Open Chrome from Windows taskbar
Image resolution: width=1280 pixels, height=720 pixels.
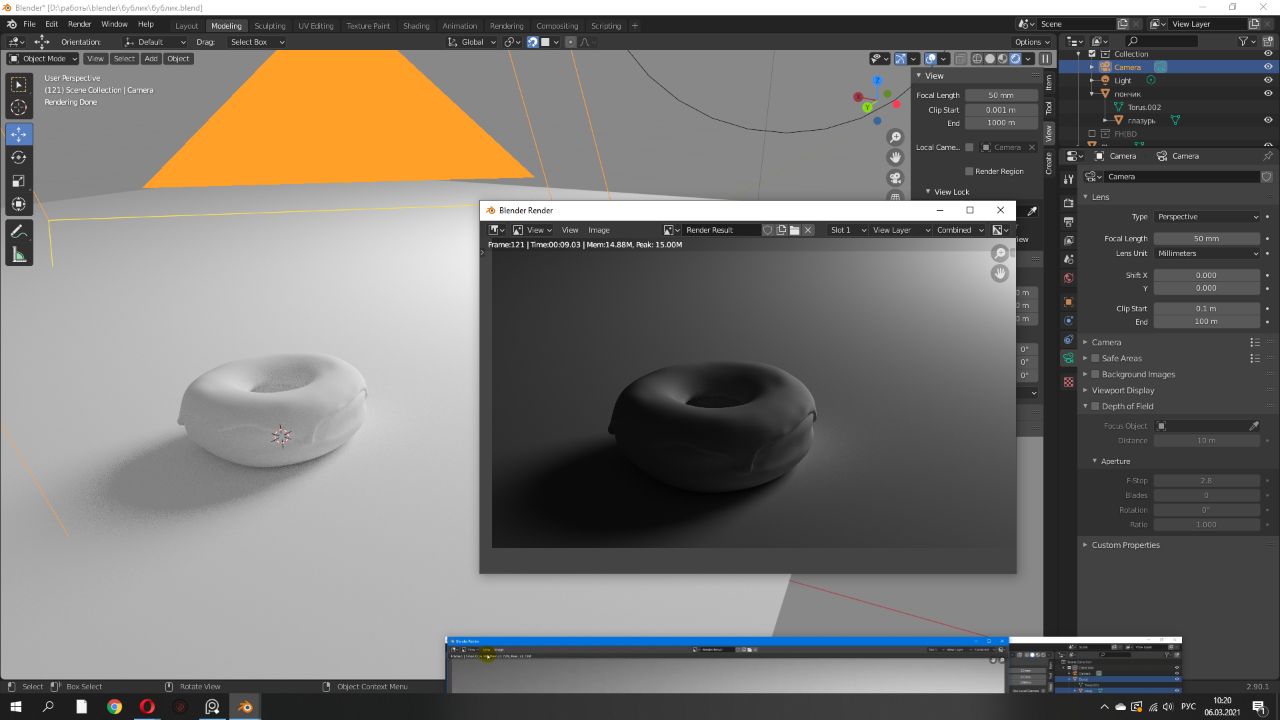tap(115, 706)
